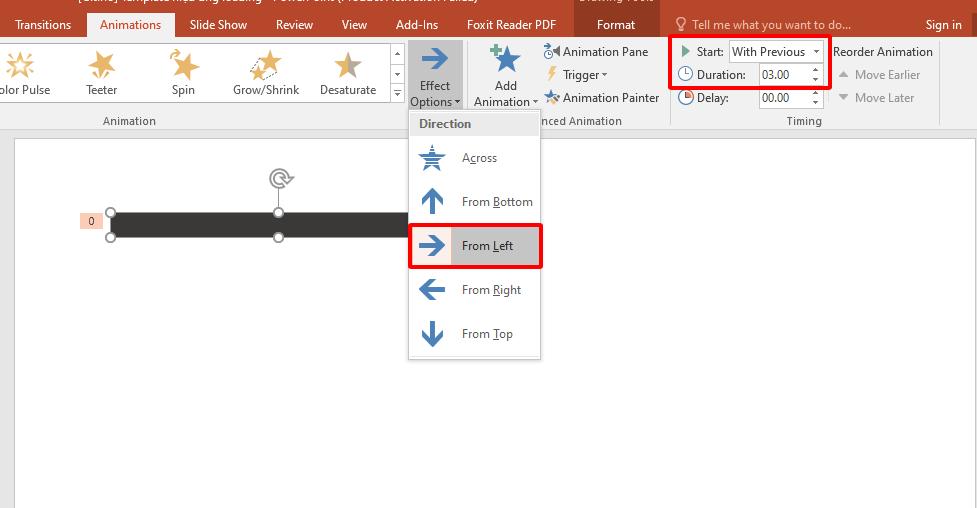Apply the Teeter animation effect
The height and width of the screenshot is (508, 977).
pos(102,73)
